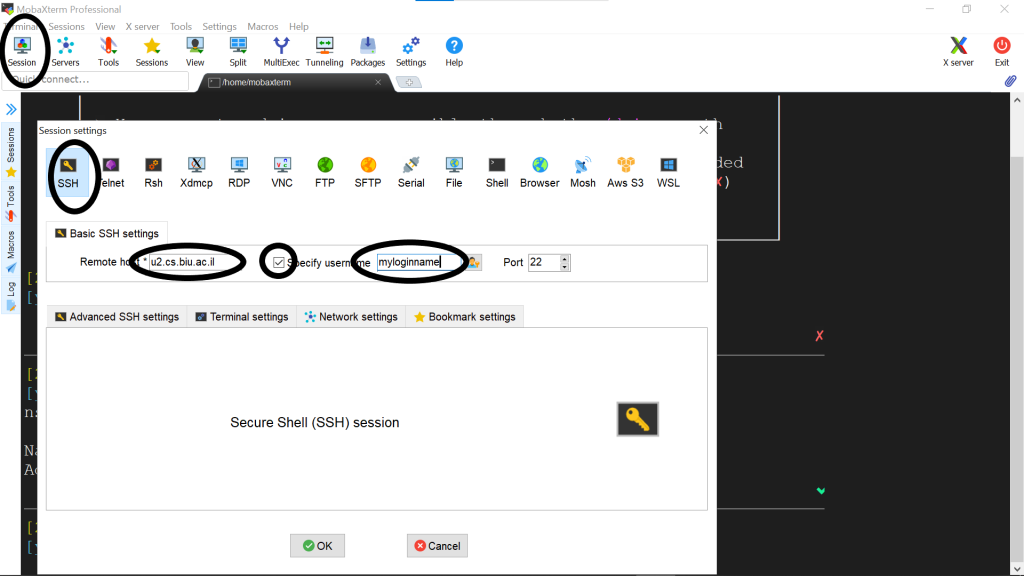Viewport: 1024px width, 576px height.
Task: Switch to Basic SSH settings tab
Action: (107, 234)
